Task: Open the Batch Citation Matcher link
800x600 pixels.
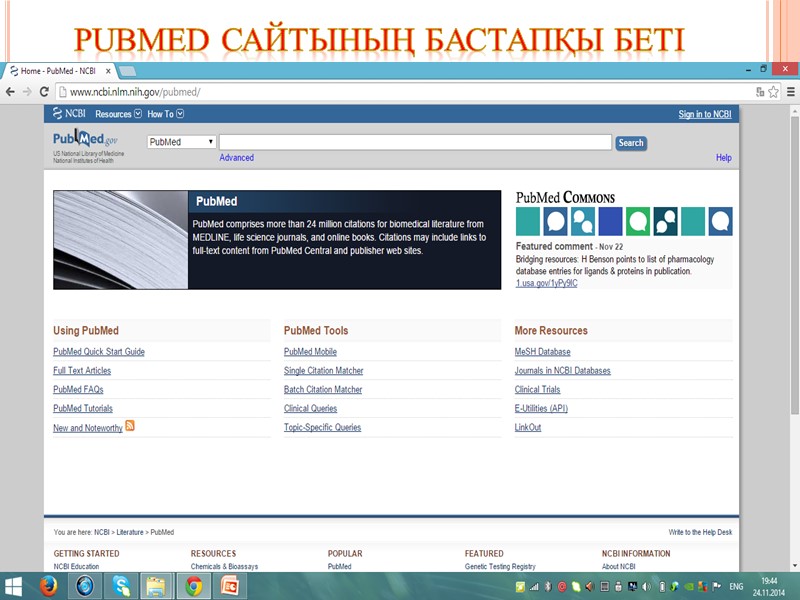Action: (323, 389)
